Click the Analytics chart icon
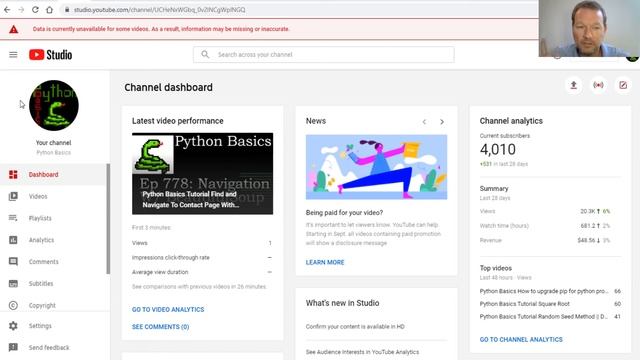 point(13,240)
